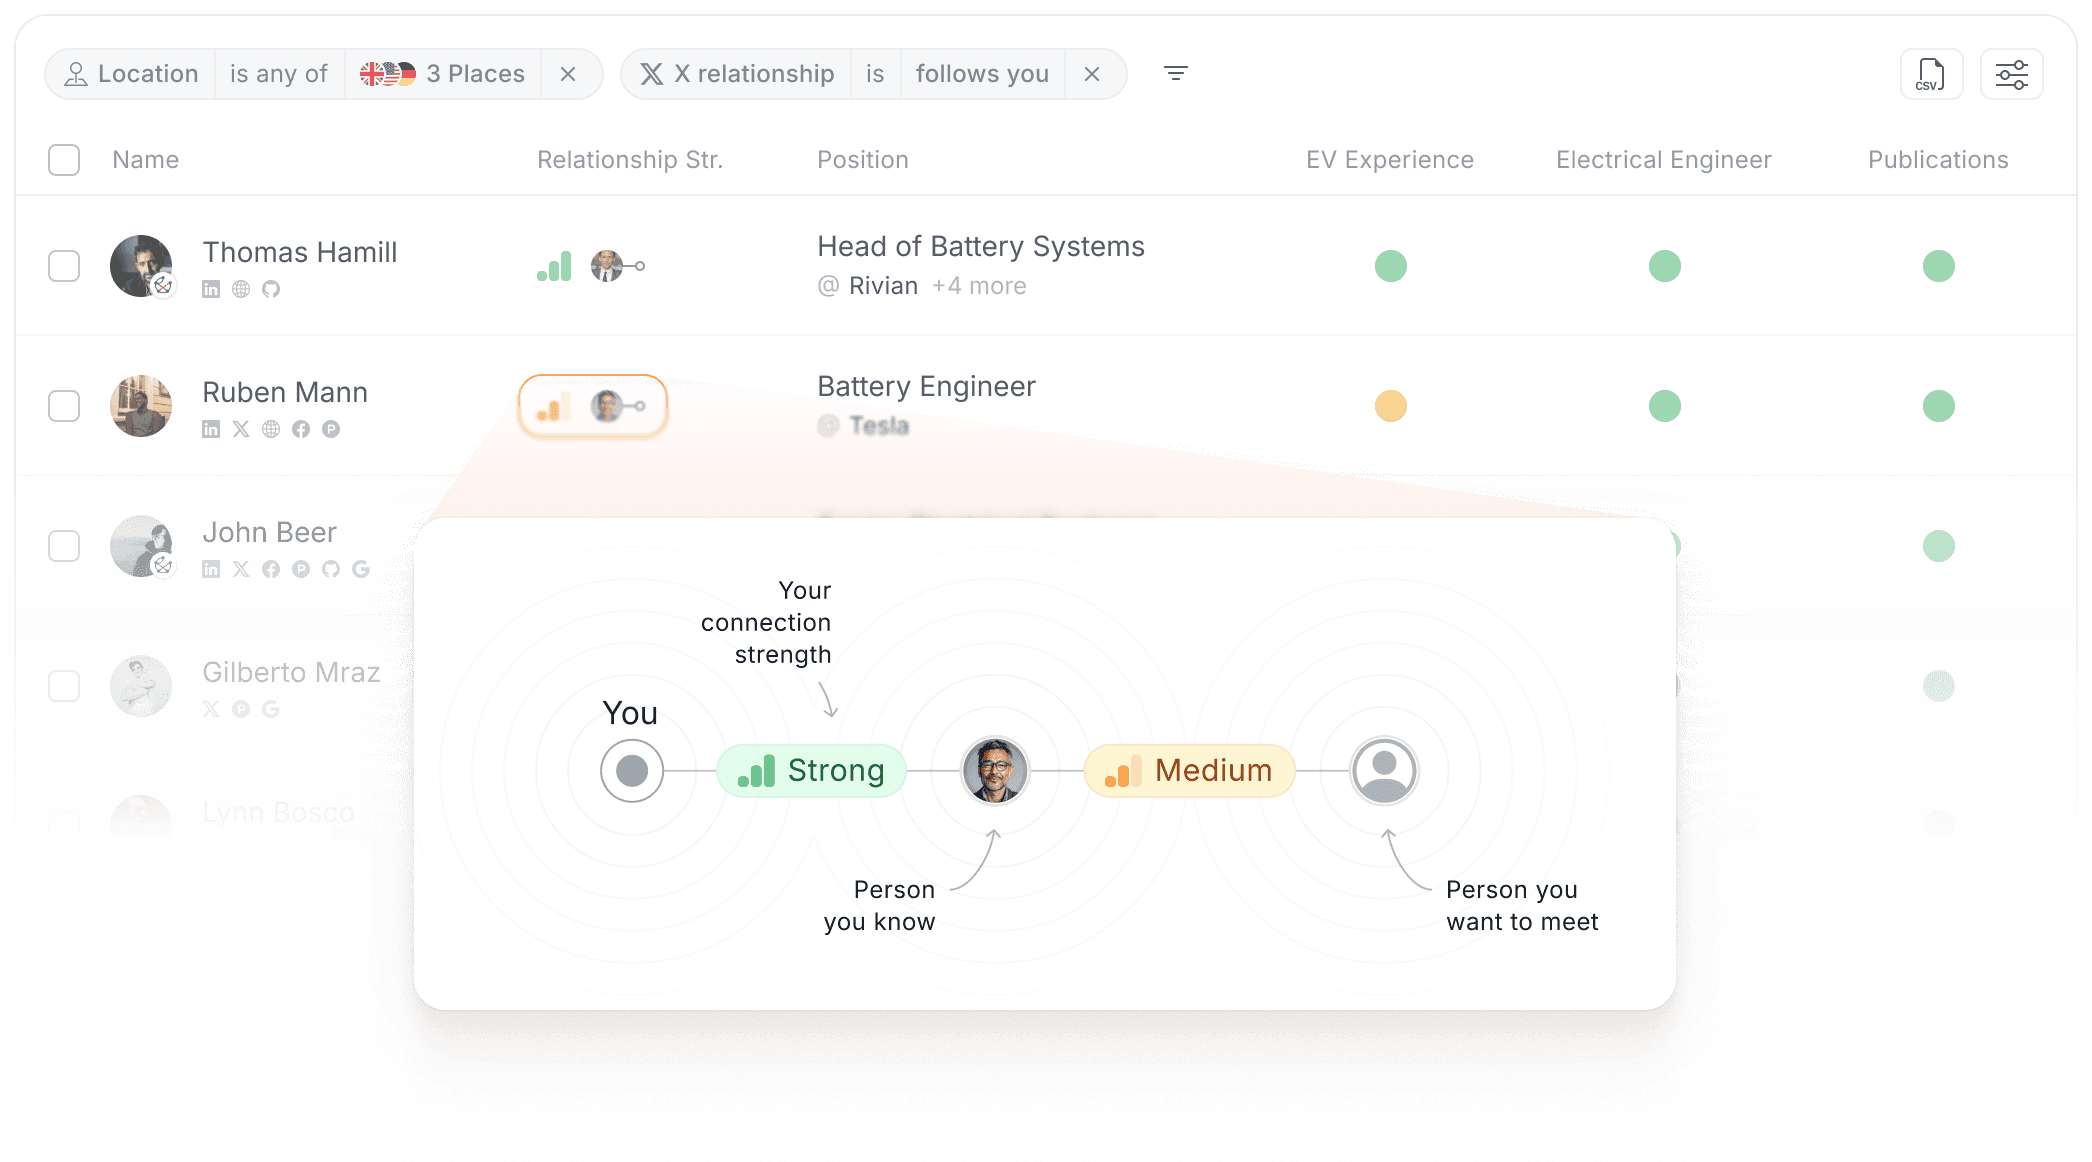Click the X logo in relationship filter

652,74
